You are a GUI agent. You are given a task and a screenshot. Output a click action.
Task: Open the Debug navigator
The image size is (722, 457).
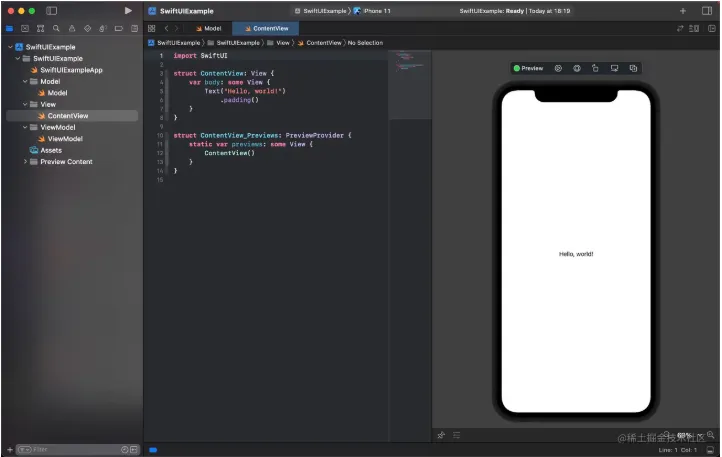103,29
